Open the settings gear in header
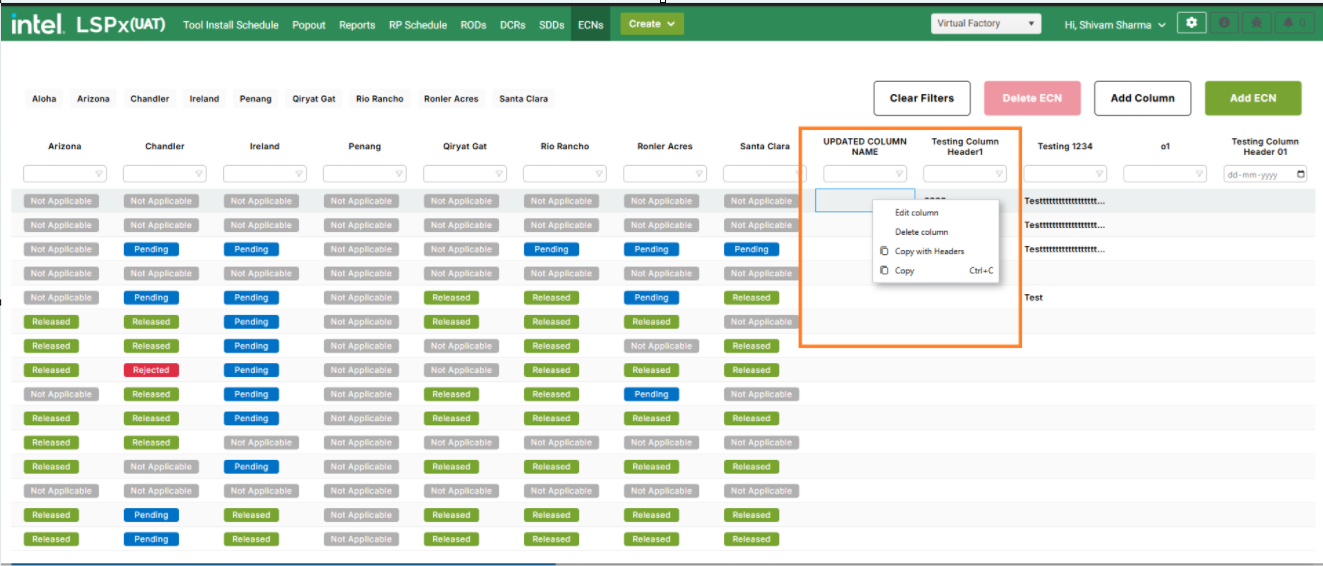1323x566 pixels. [1191, 23]
